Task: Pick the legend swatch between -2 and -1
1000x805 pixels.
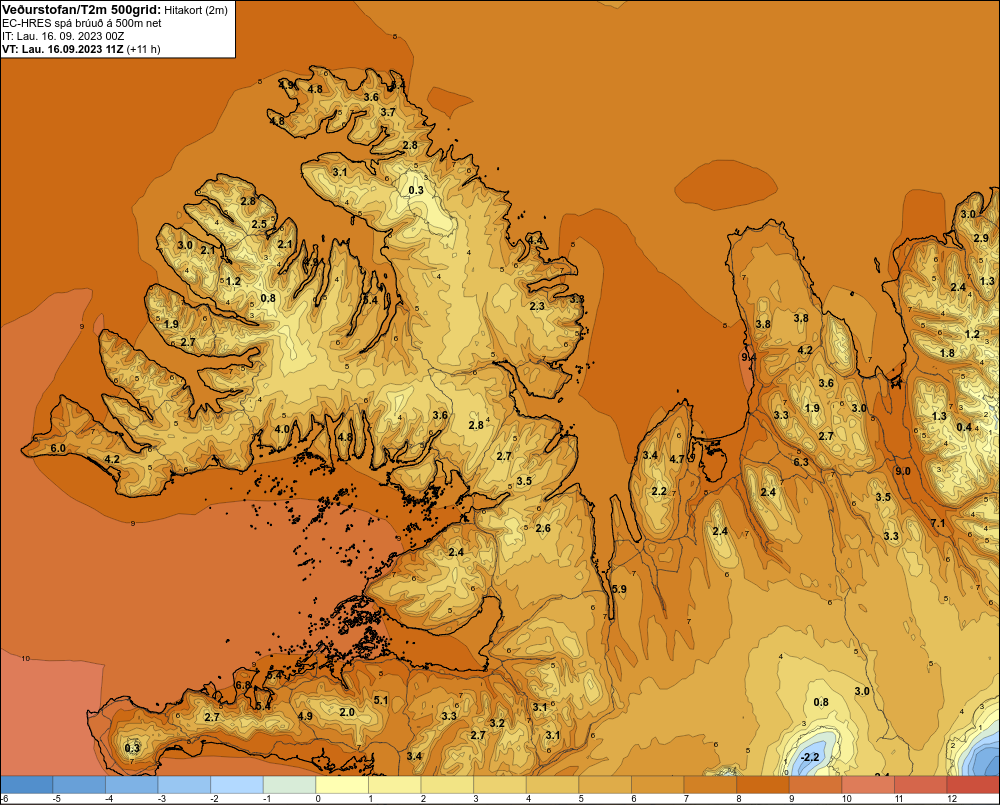Action: [x=237, y=785]
